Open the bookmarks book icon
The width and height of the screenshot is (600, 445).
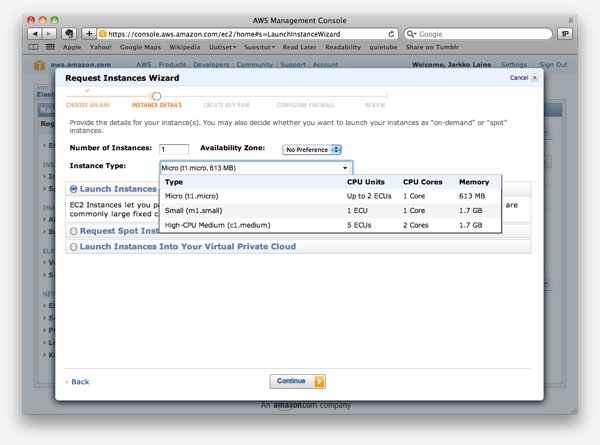coord(35,46)
